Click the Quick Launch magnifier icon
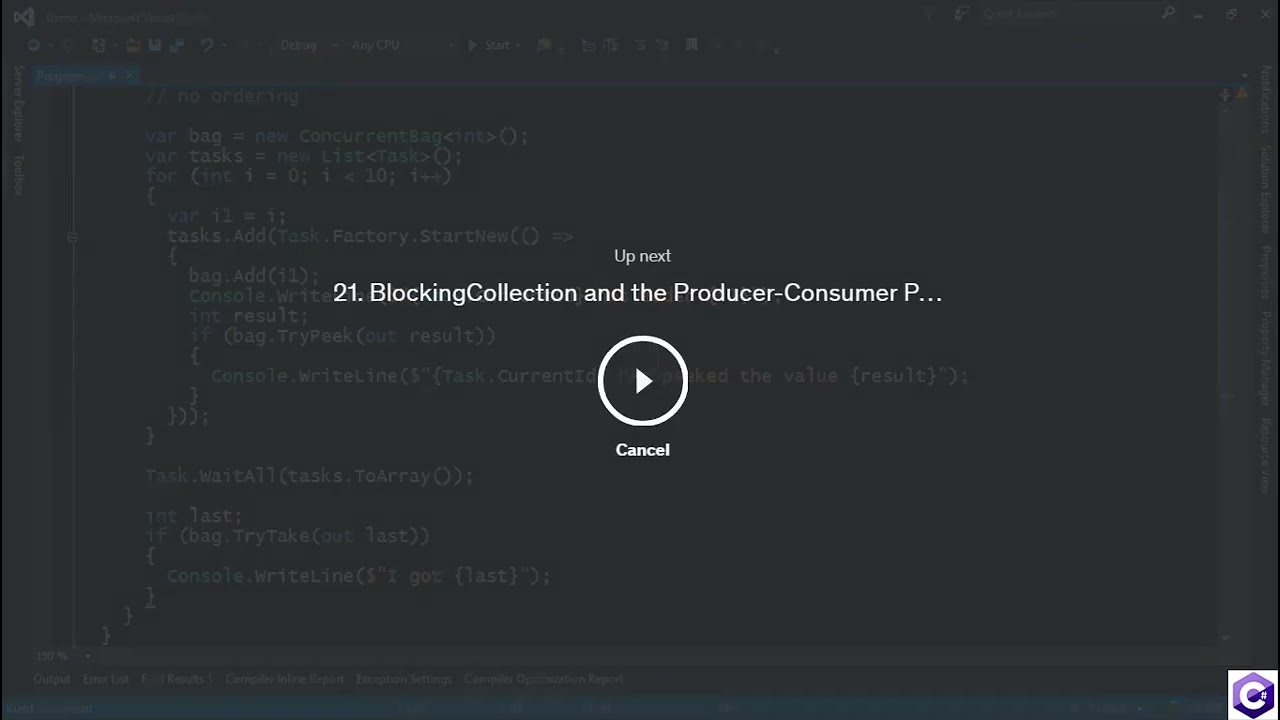The height and width of the screenshot is (720, 1280). (x=1167, y=14)
